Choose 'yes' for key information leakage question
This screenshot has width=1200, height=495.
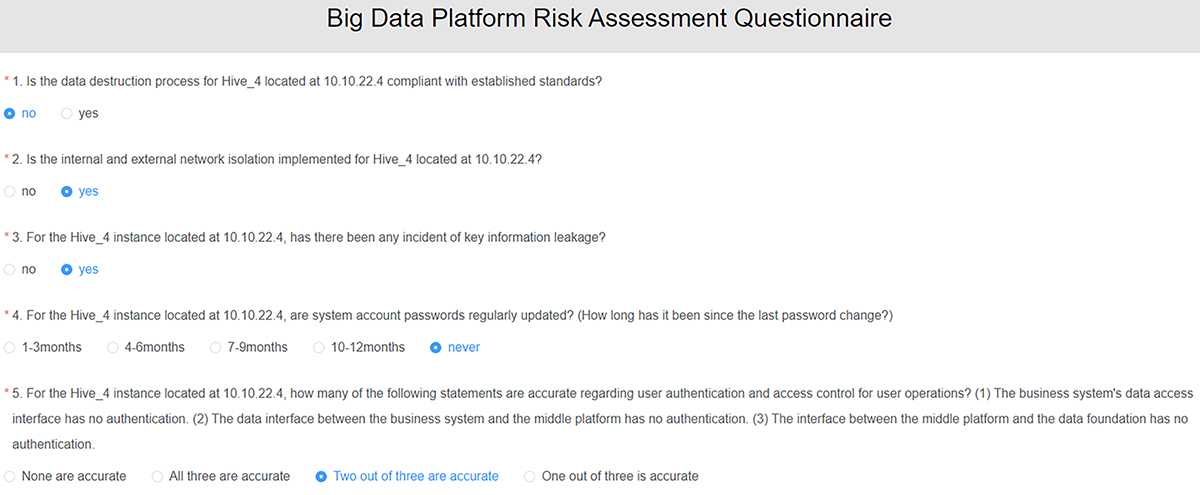(x=80, y=269)
